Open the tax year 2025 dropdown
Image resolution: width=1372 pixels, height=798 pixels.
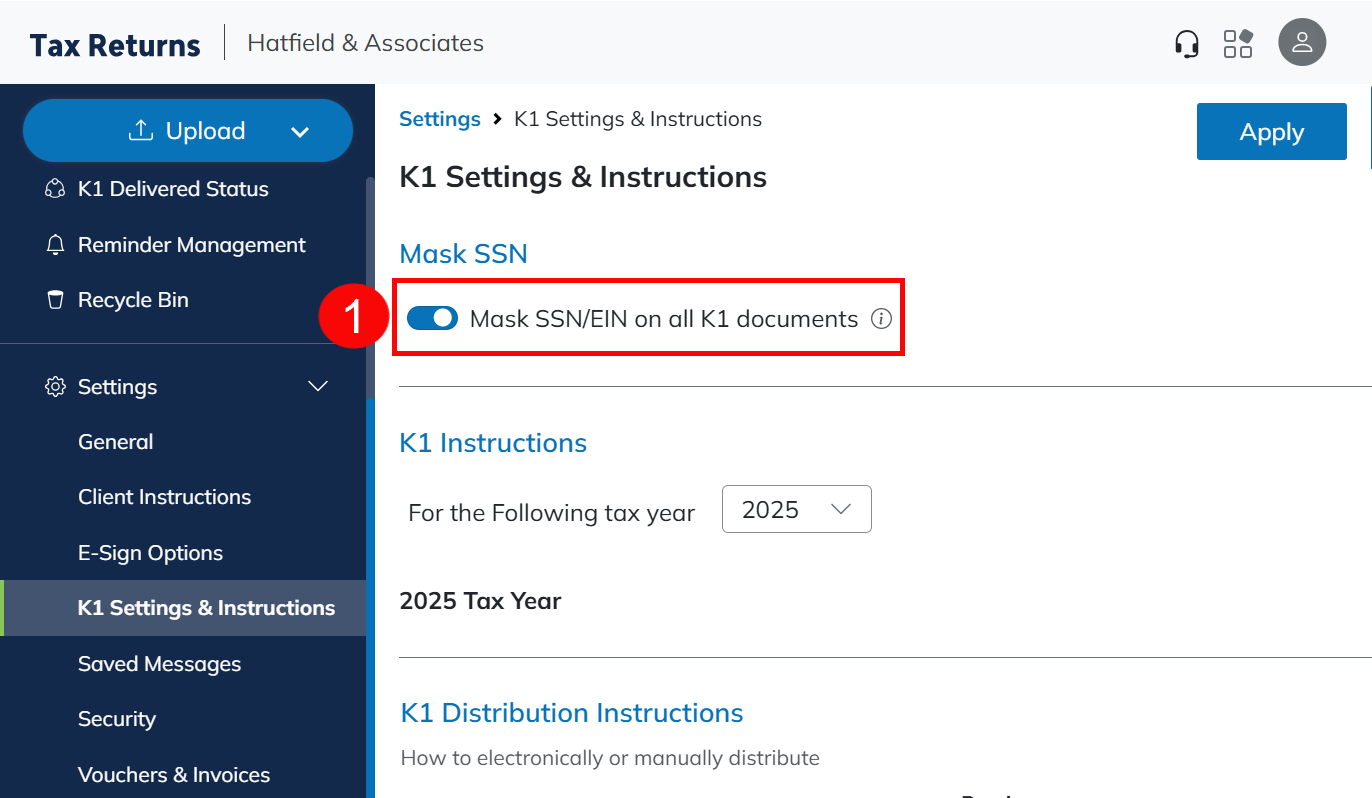point(796,510)
